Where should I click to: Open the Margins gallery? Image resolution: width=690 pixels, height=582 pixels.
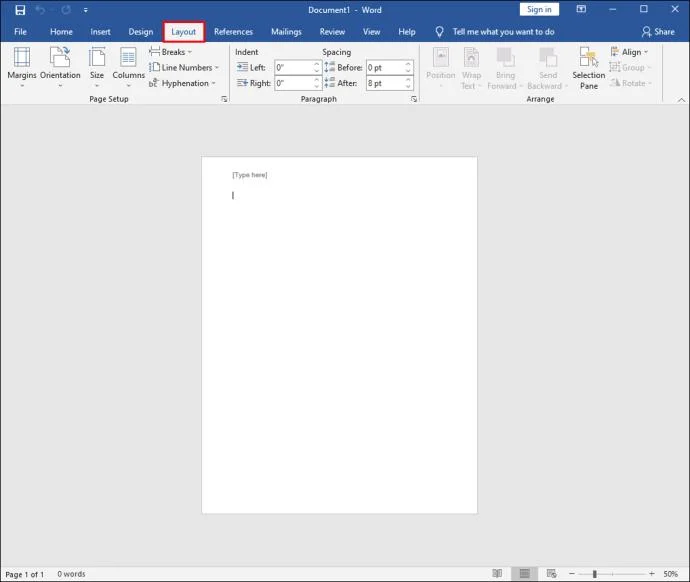(x=22, y=67)
